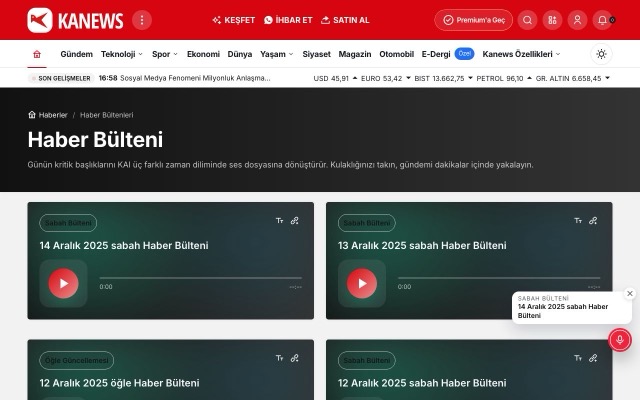This screenshot has height=400, width=640.
Task: Seek the 13 Aralık sabah audio progress bar
Action: coord(499,278)
